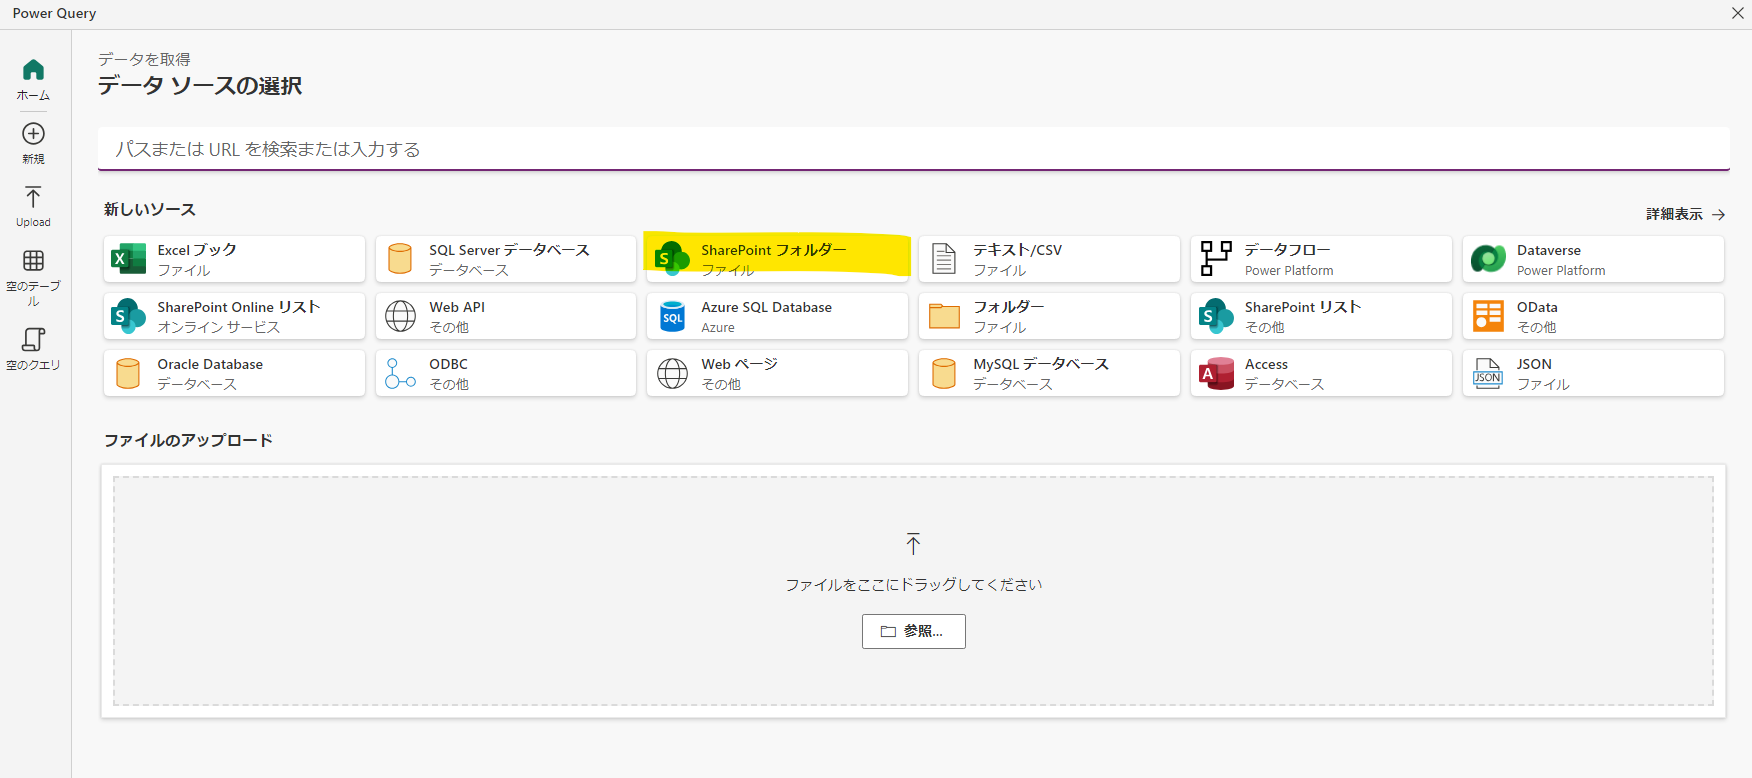Select Web API label text

pos(457,307)
